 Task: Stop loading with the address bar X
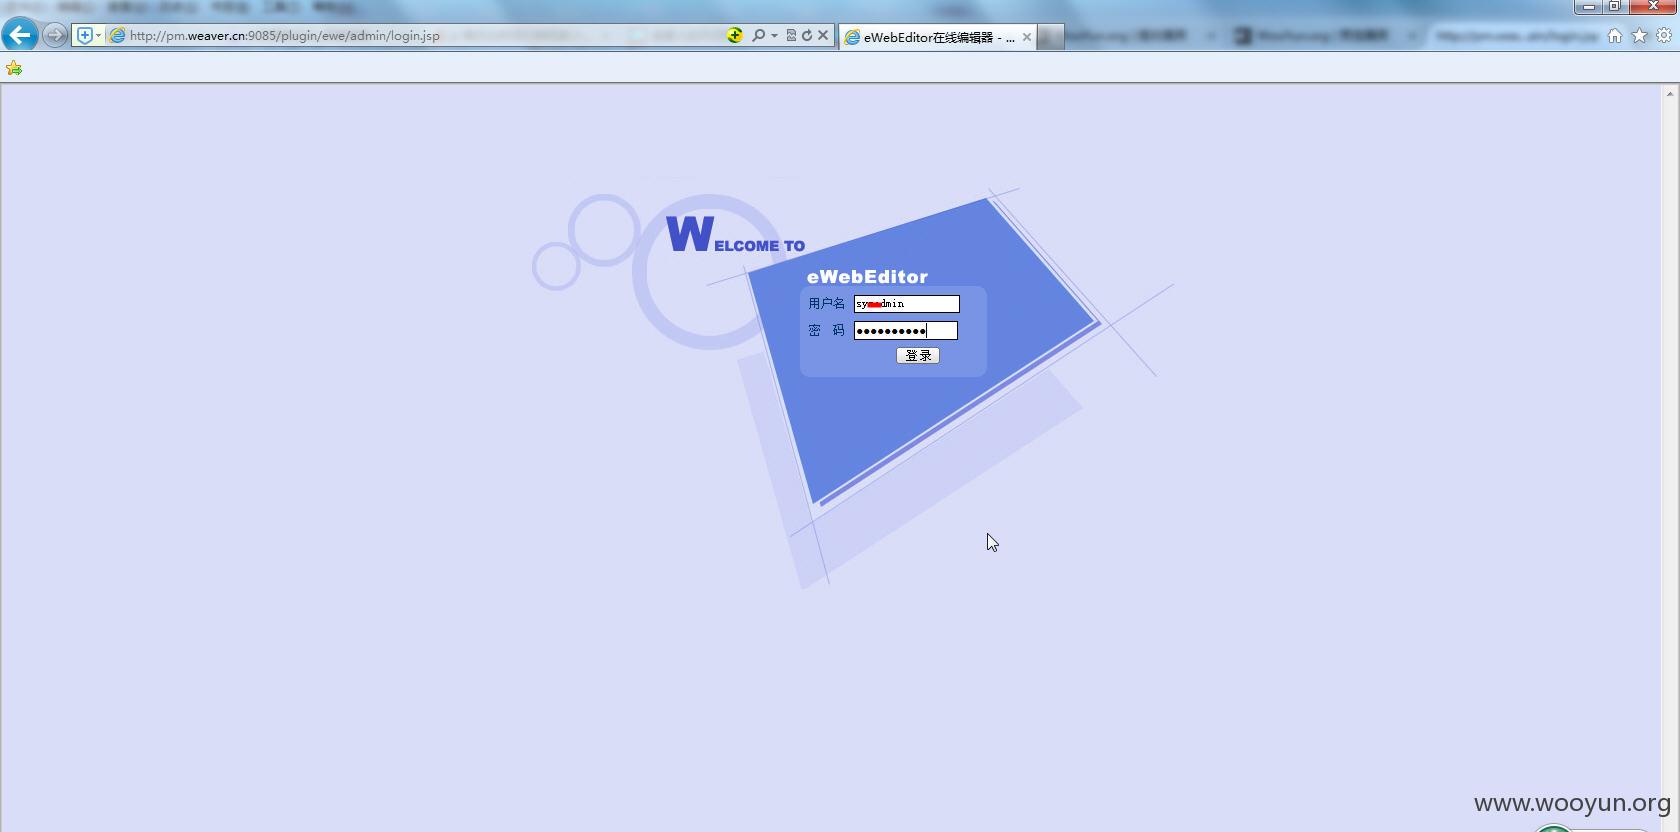823,35
